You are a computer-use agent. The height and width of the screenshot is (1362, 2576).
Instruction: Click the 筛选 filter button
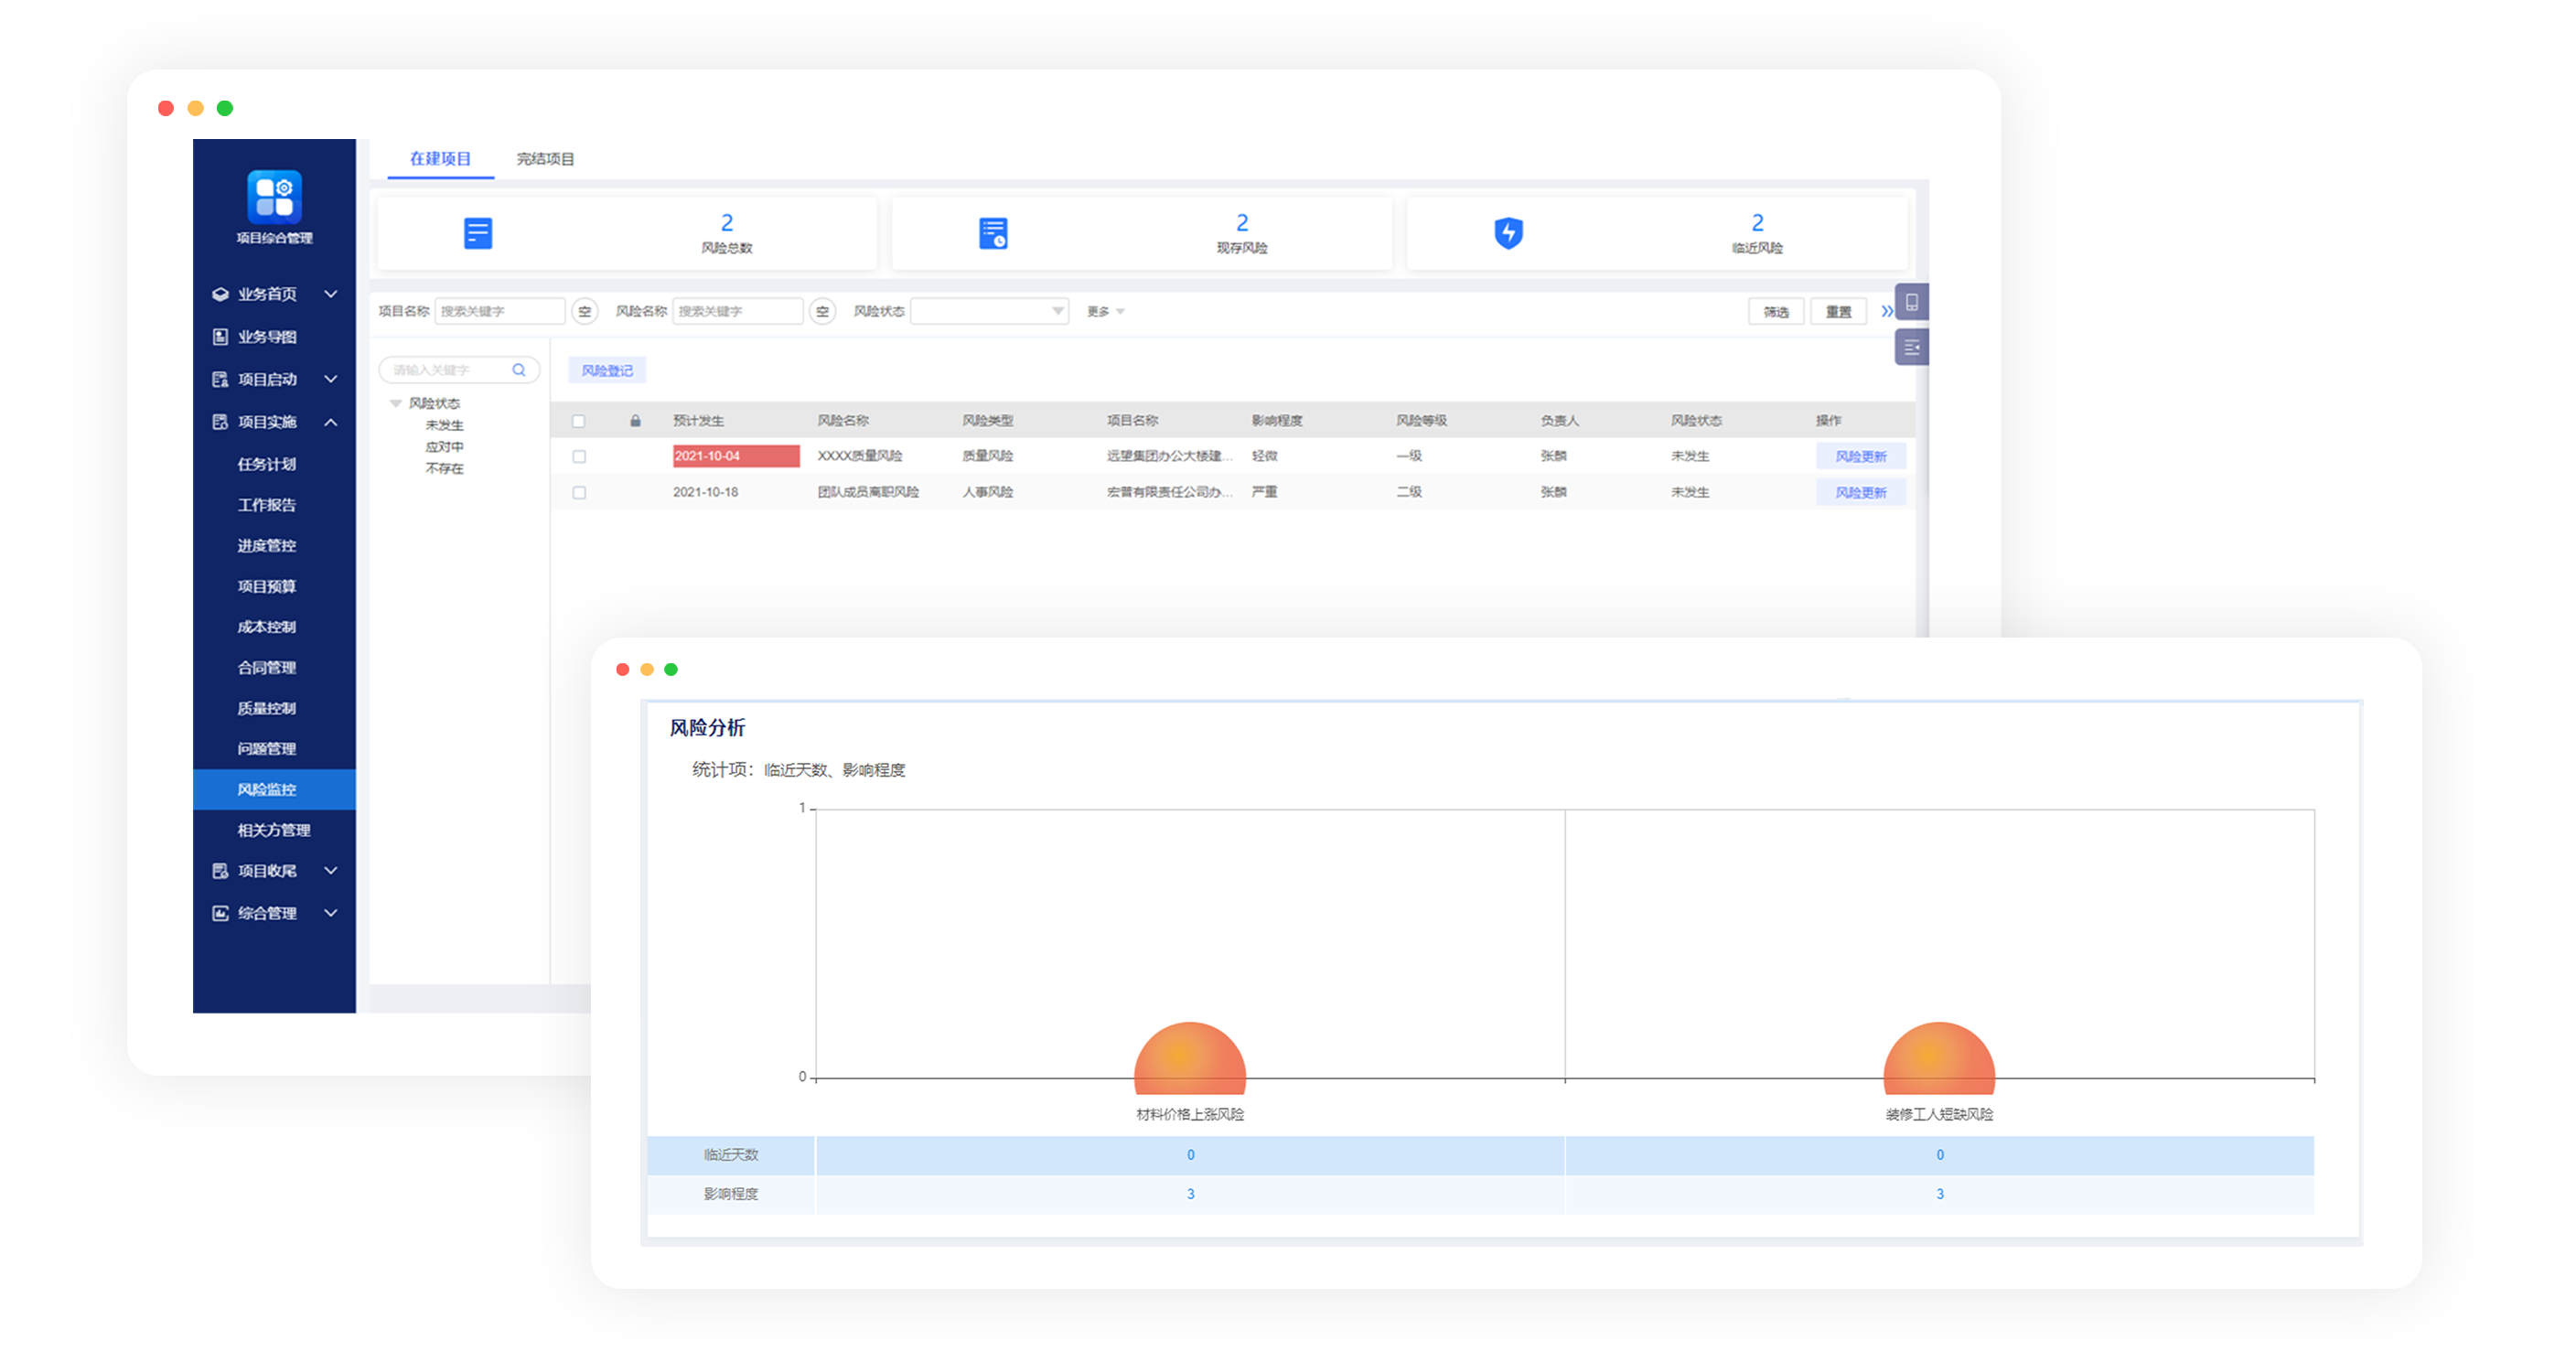1776,312
